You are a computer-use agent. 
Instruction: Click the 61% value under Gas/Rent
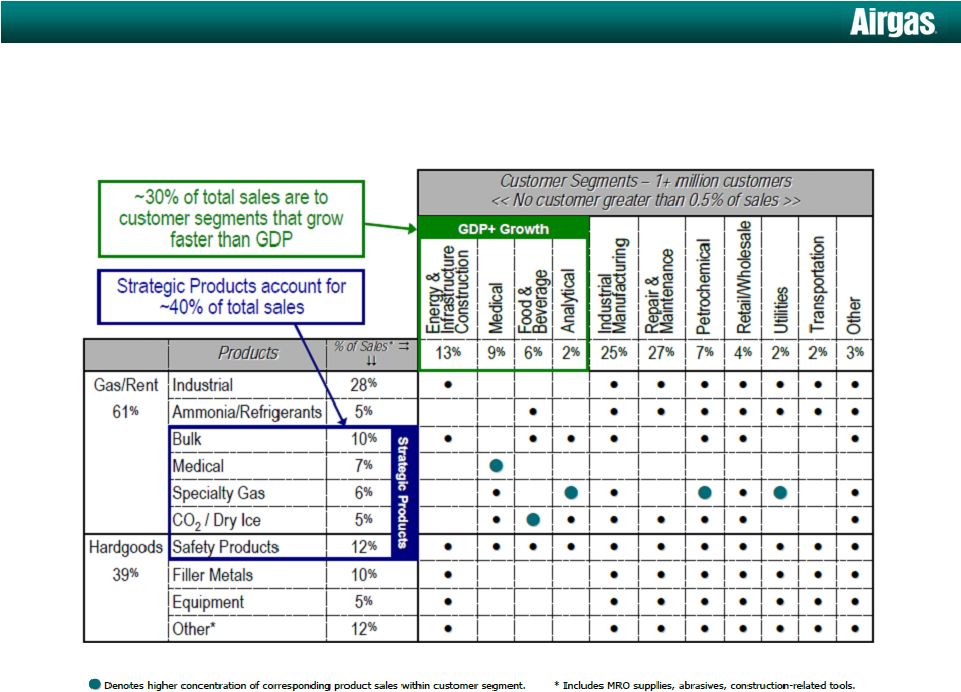125,412
